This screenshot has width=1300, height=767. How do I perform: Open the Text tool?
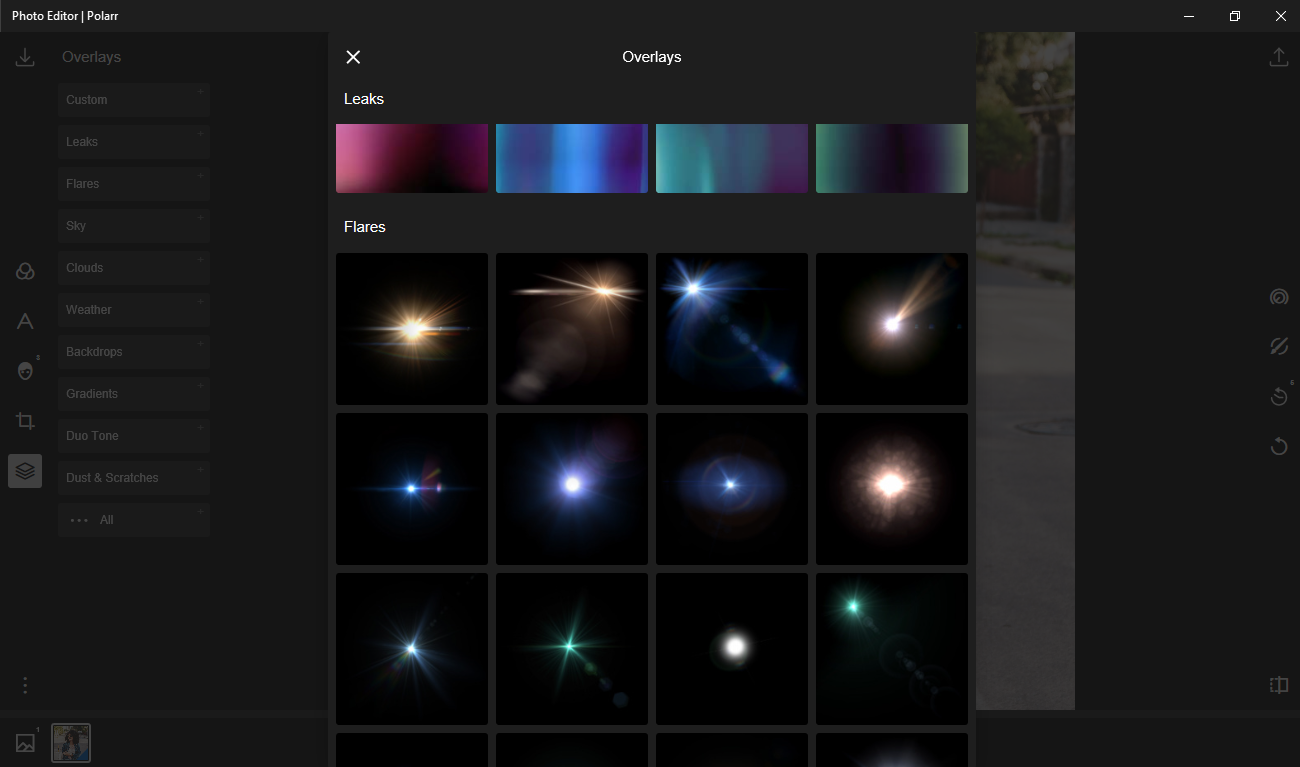25,321
